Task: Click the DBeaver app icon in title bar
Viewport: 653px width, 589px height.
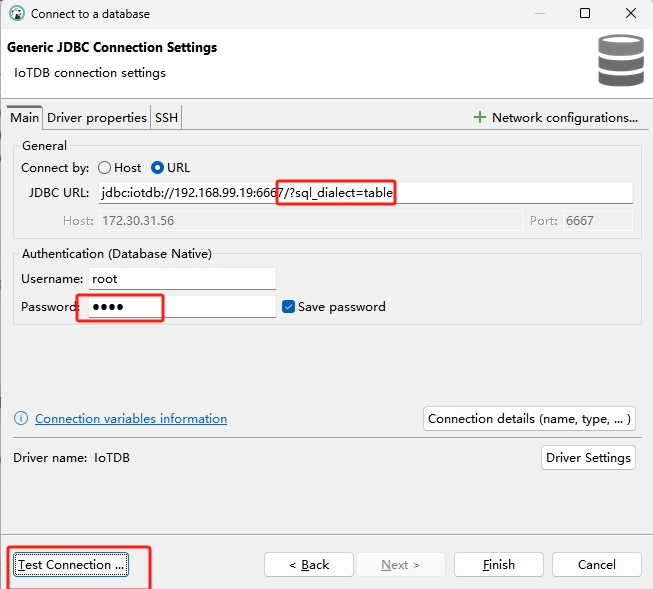Action: tap(16, 14)
